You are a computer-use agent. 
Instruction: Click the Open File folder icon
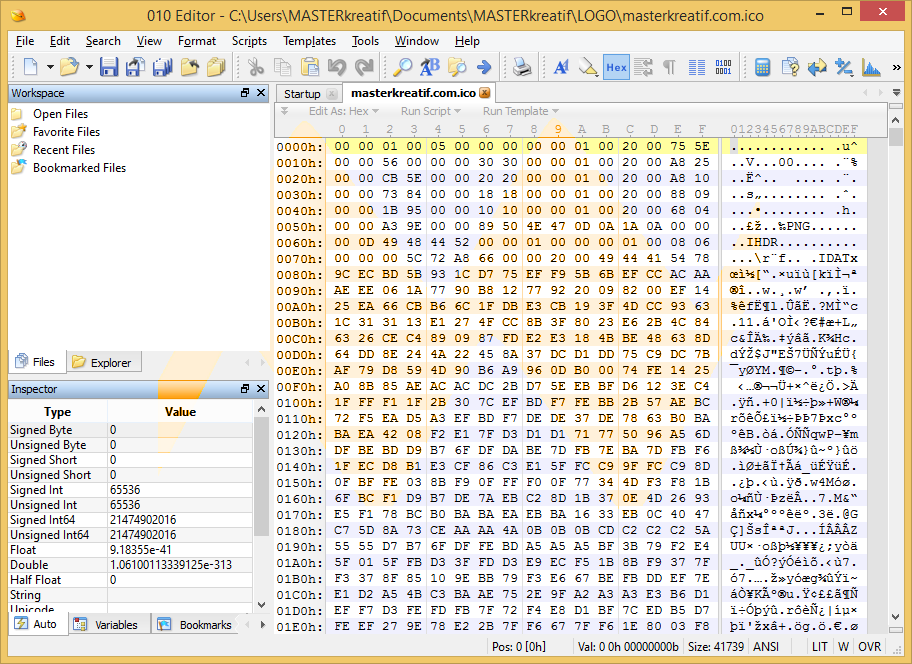[x=69, y=67]
